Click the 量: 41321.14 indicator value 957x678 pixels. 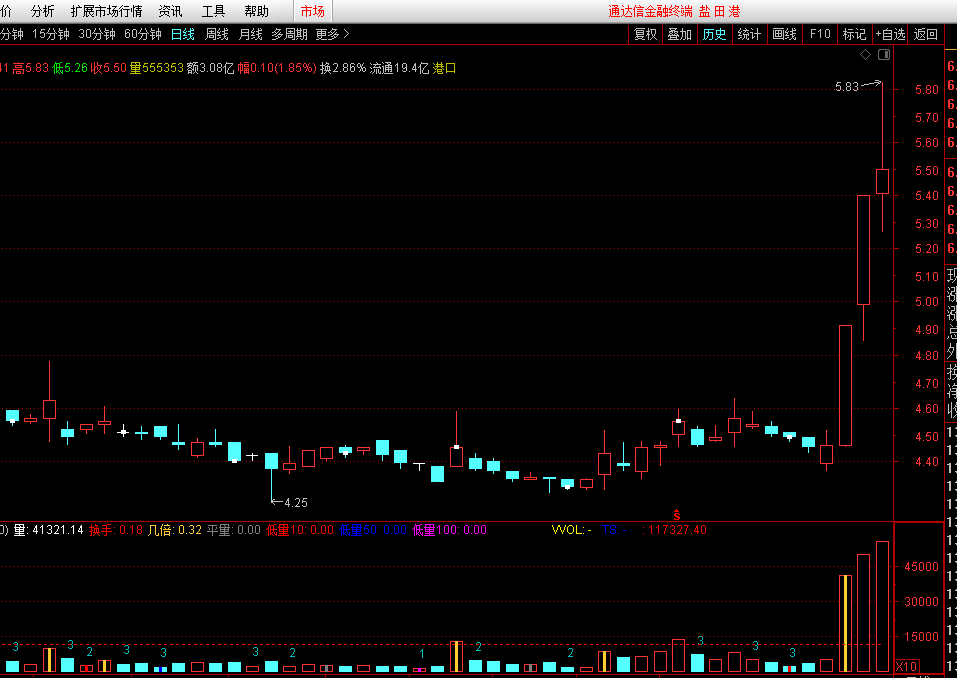(x=49, y=530)
